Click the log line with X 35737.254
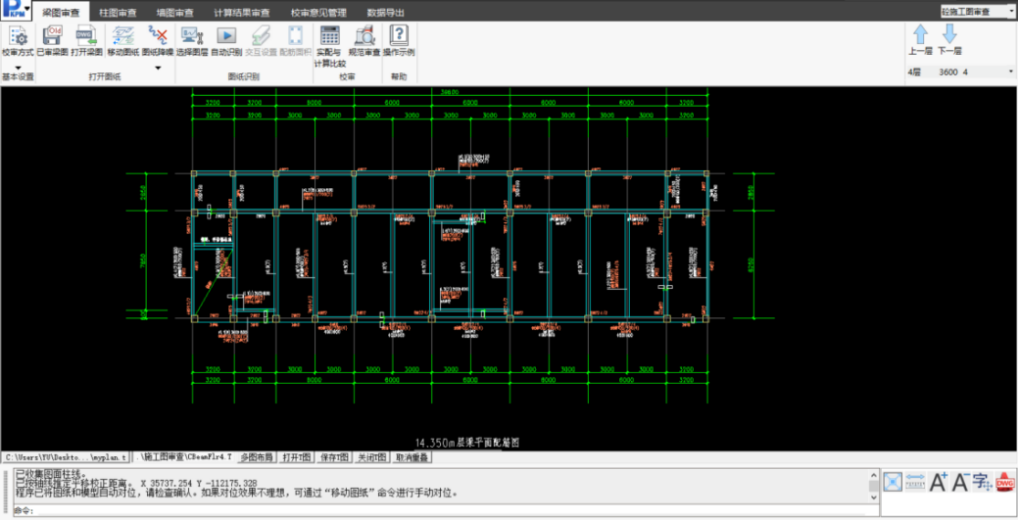Screen dimensions: 1018x520 [136, 484]
